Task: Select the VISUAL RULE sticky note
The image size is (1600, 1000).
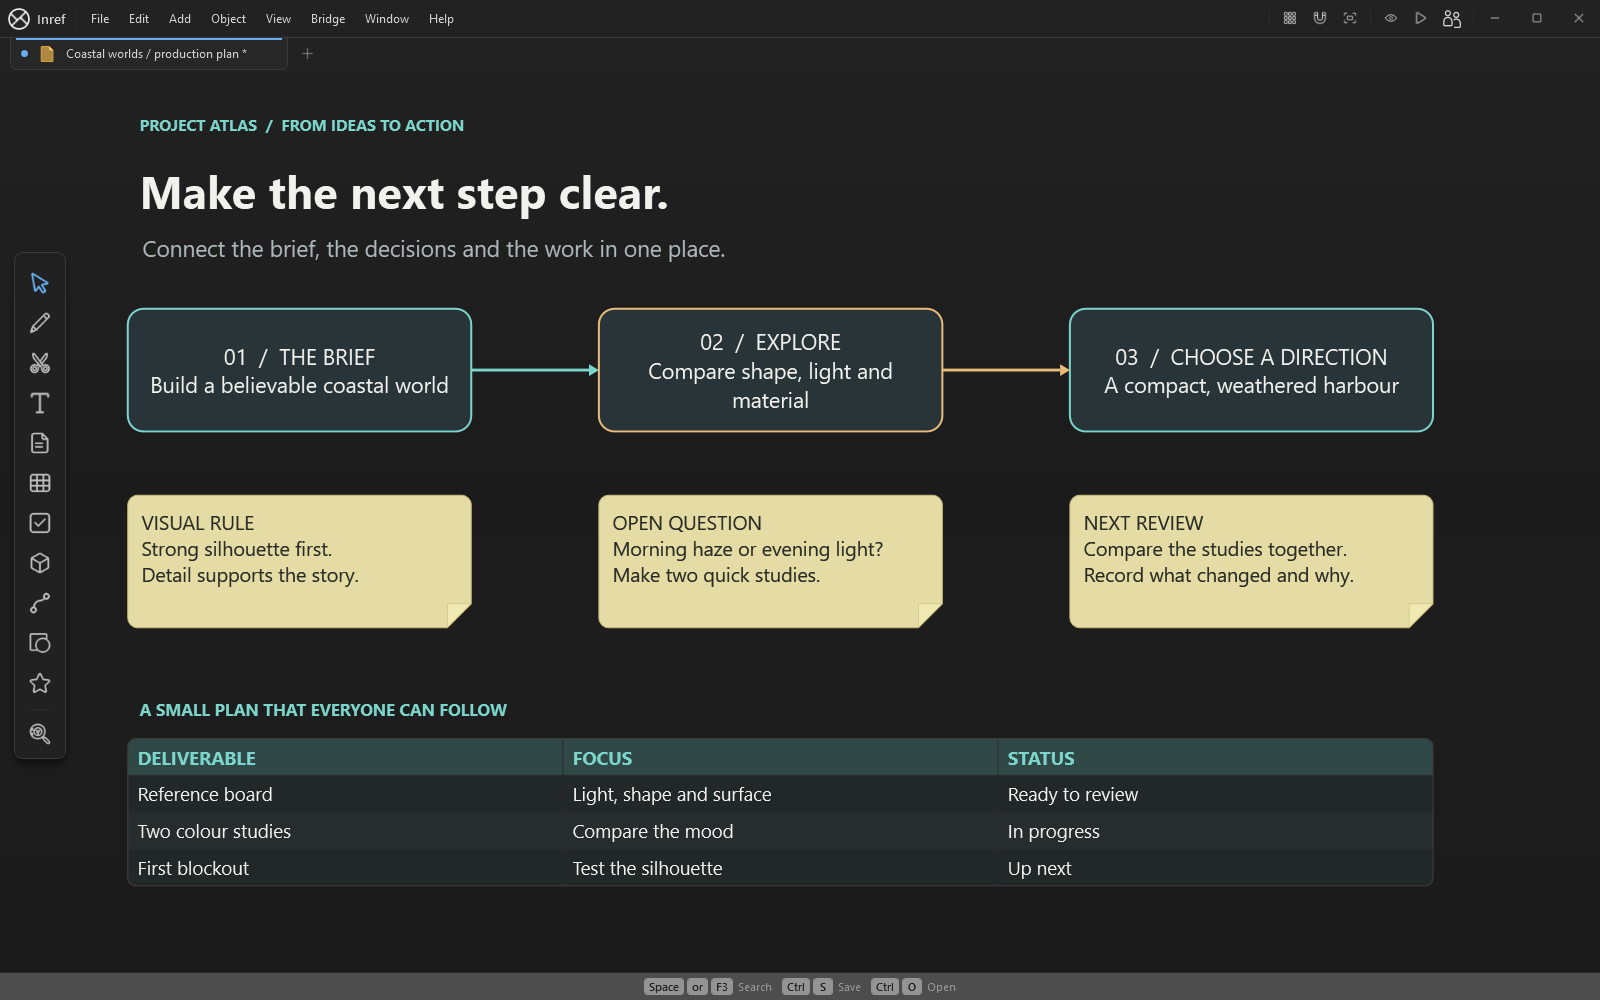Action: click(299, 561)
